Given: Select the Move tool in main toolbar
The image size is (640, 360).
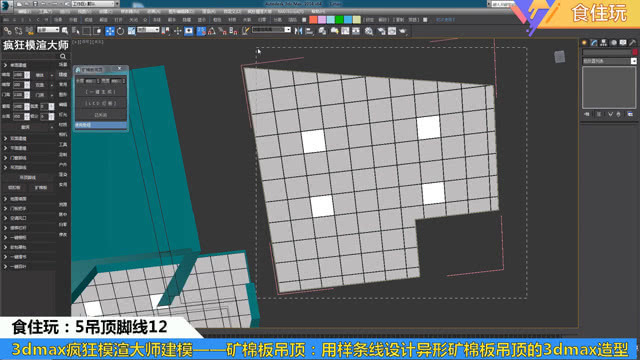Looking at the screenshot, I should (110, 31).
